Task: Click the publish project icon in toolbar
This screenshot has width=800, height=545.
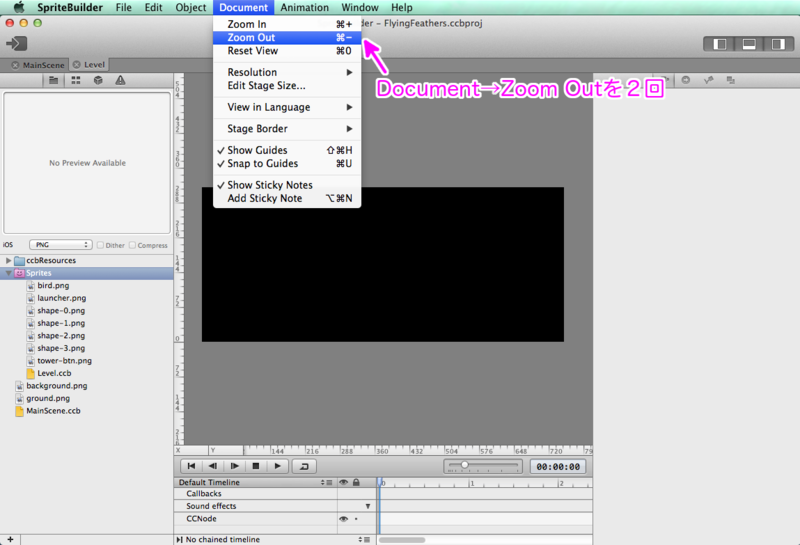Action: coord(16,43)
